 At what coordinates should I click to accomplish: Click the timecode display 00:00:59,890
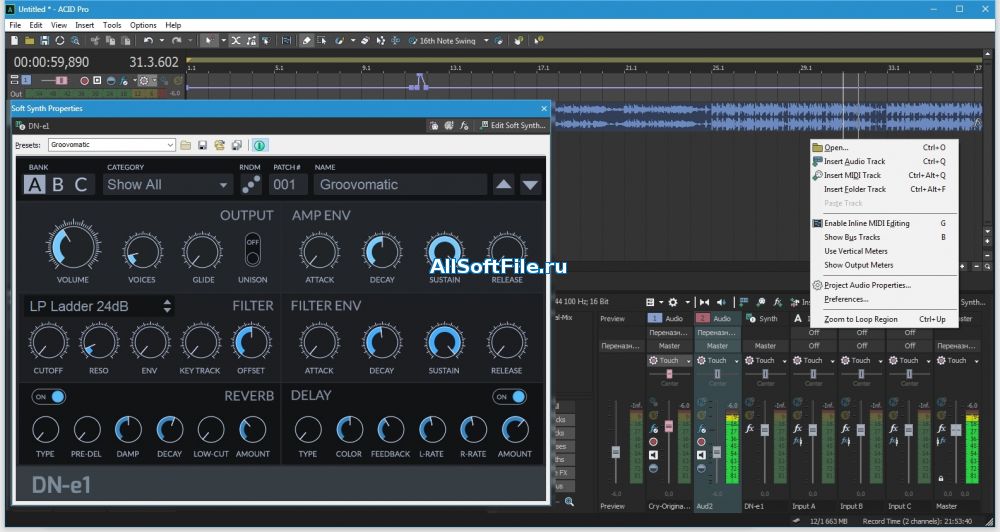52,63
